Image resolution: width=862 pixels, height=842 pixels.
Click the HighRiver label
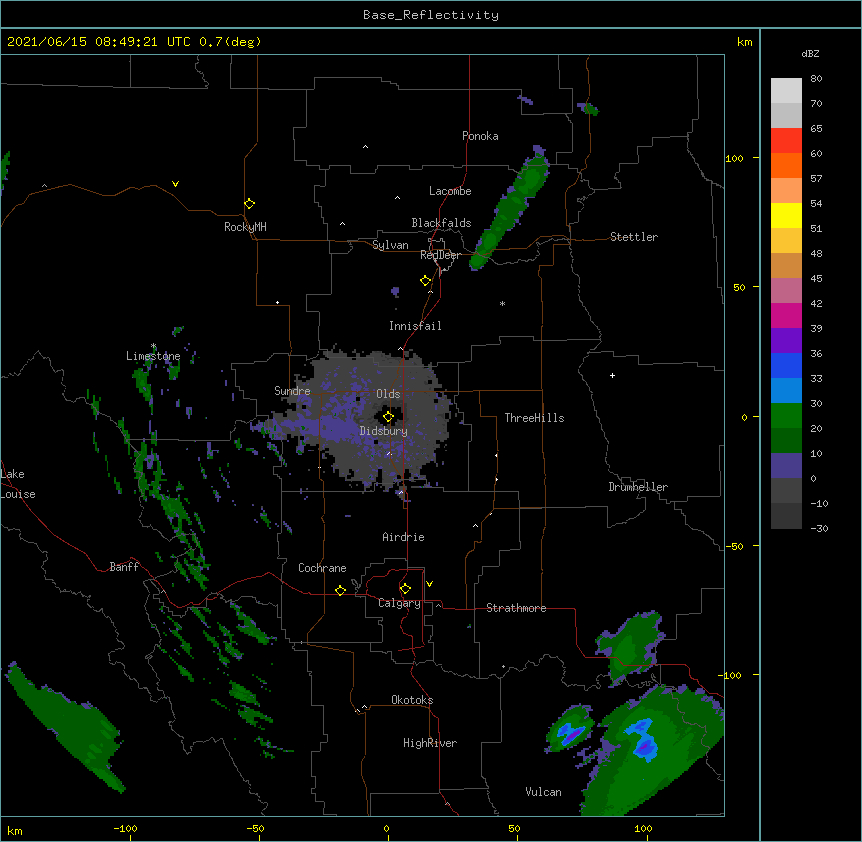[x=430, y=743]
